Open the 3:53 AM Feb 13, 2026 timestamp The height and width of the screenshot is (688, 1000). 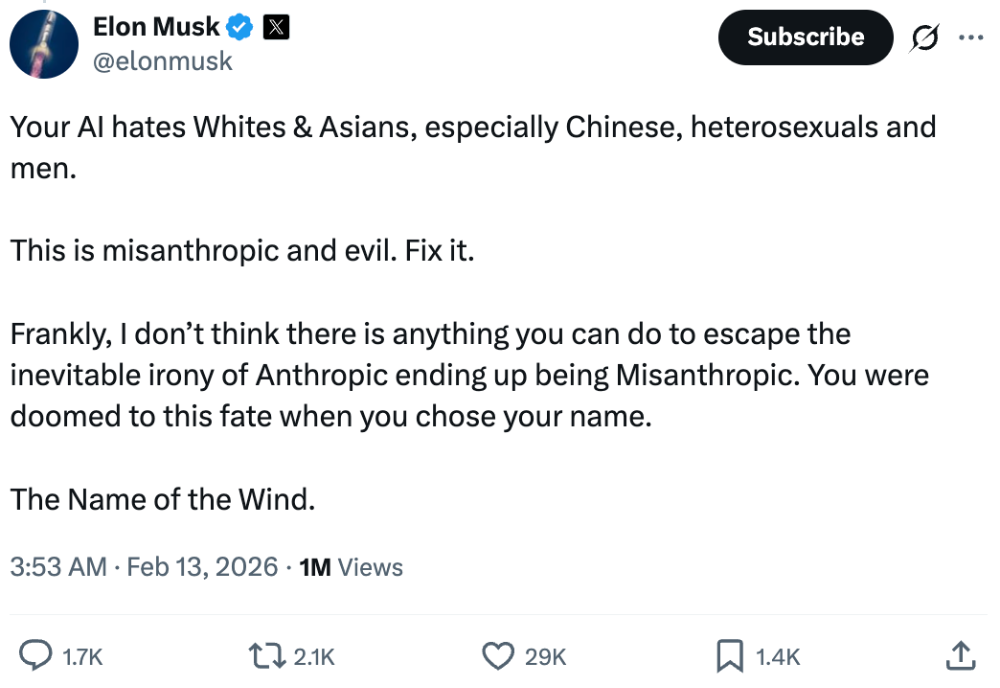(144, 567)
